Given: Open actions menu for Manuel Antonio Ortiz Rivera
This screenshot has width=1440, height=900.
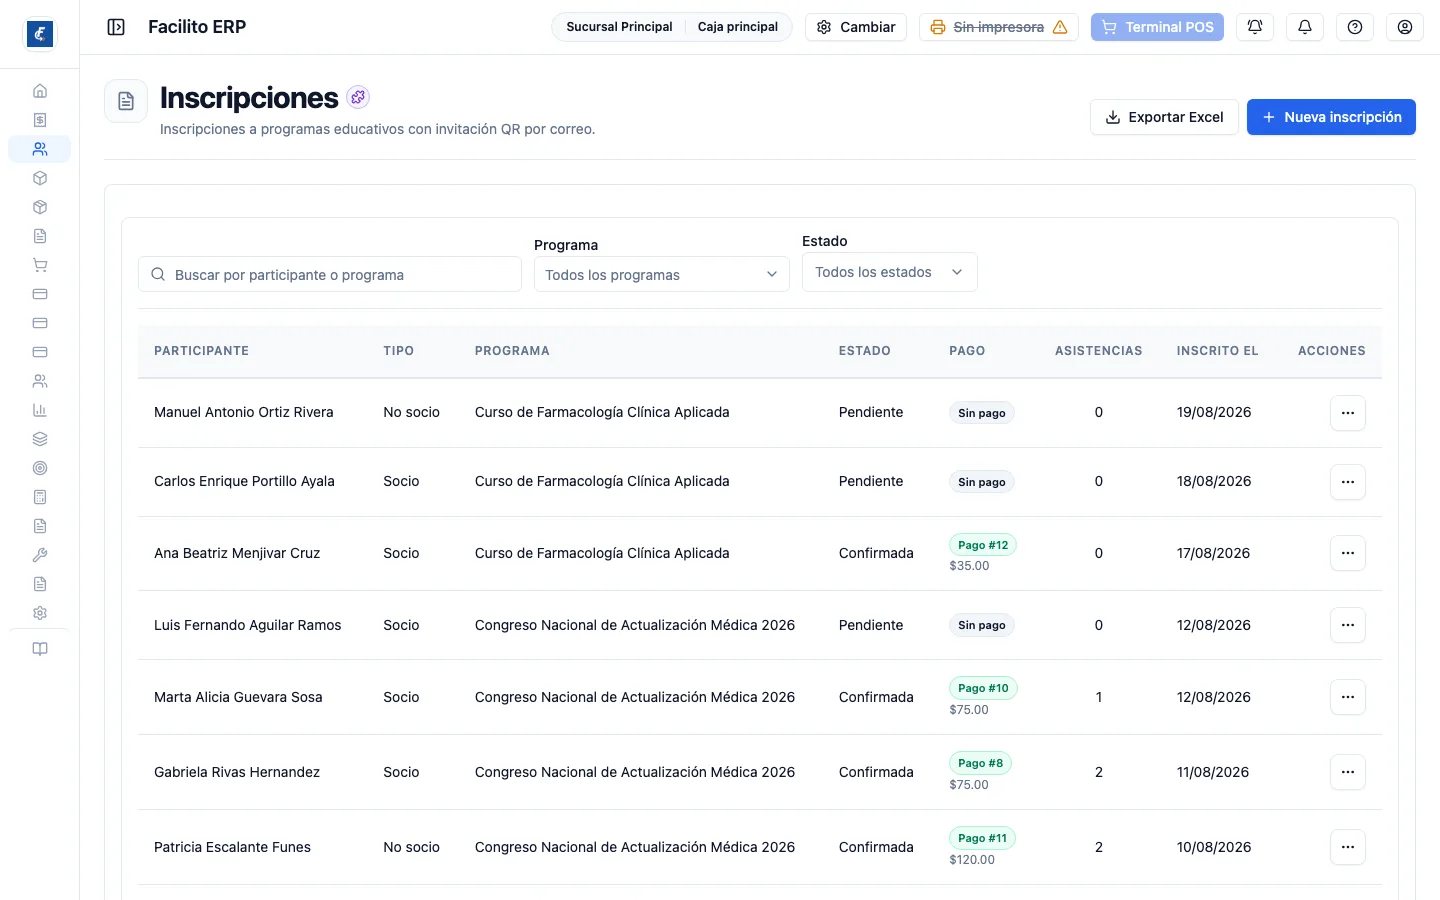Looking at the screenshot, I should coord(1348,413).
